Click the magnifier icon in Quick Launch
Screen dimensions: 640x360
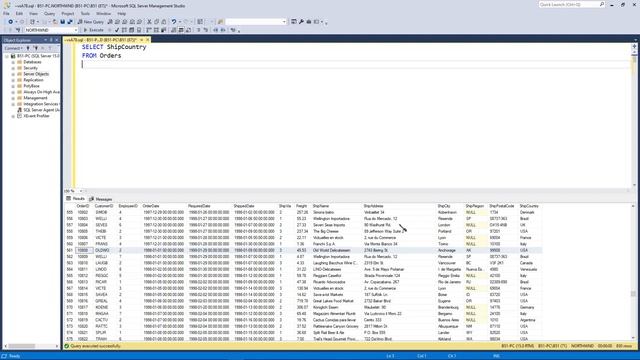[x=602, y=4]
